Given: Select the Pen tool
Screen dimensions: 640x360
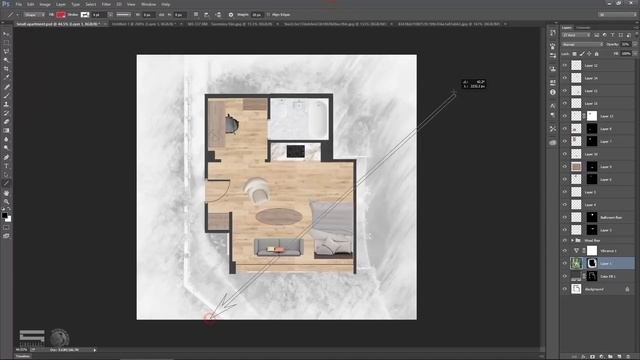Looking at the screenshot, I should (x=6, y=157).
